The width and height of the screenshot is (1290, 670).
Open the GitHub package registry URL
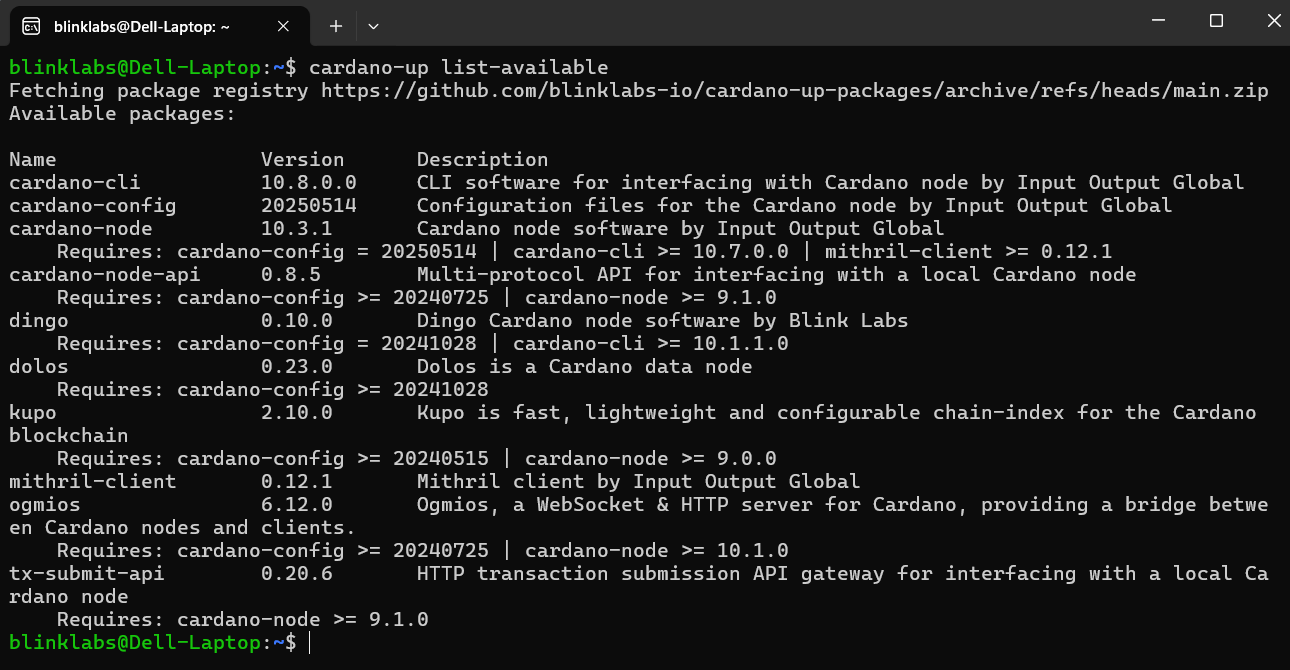(794, 91)
